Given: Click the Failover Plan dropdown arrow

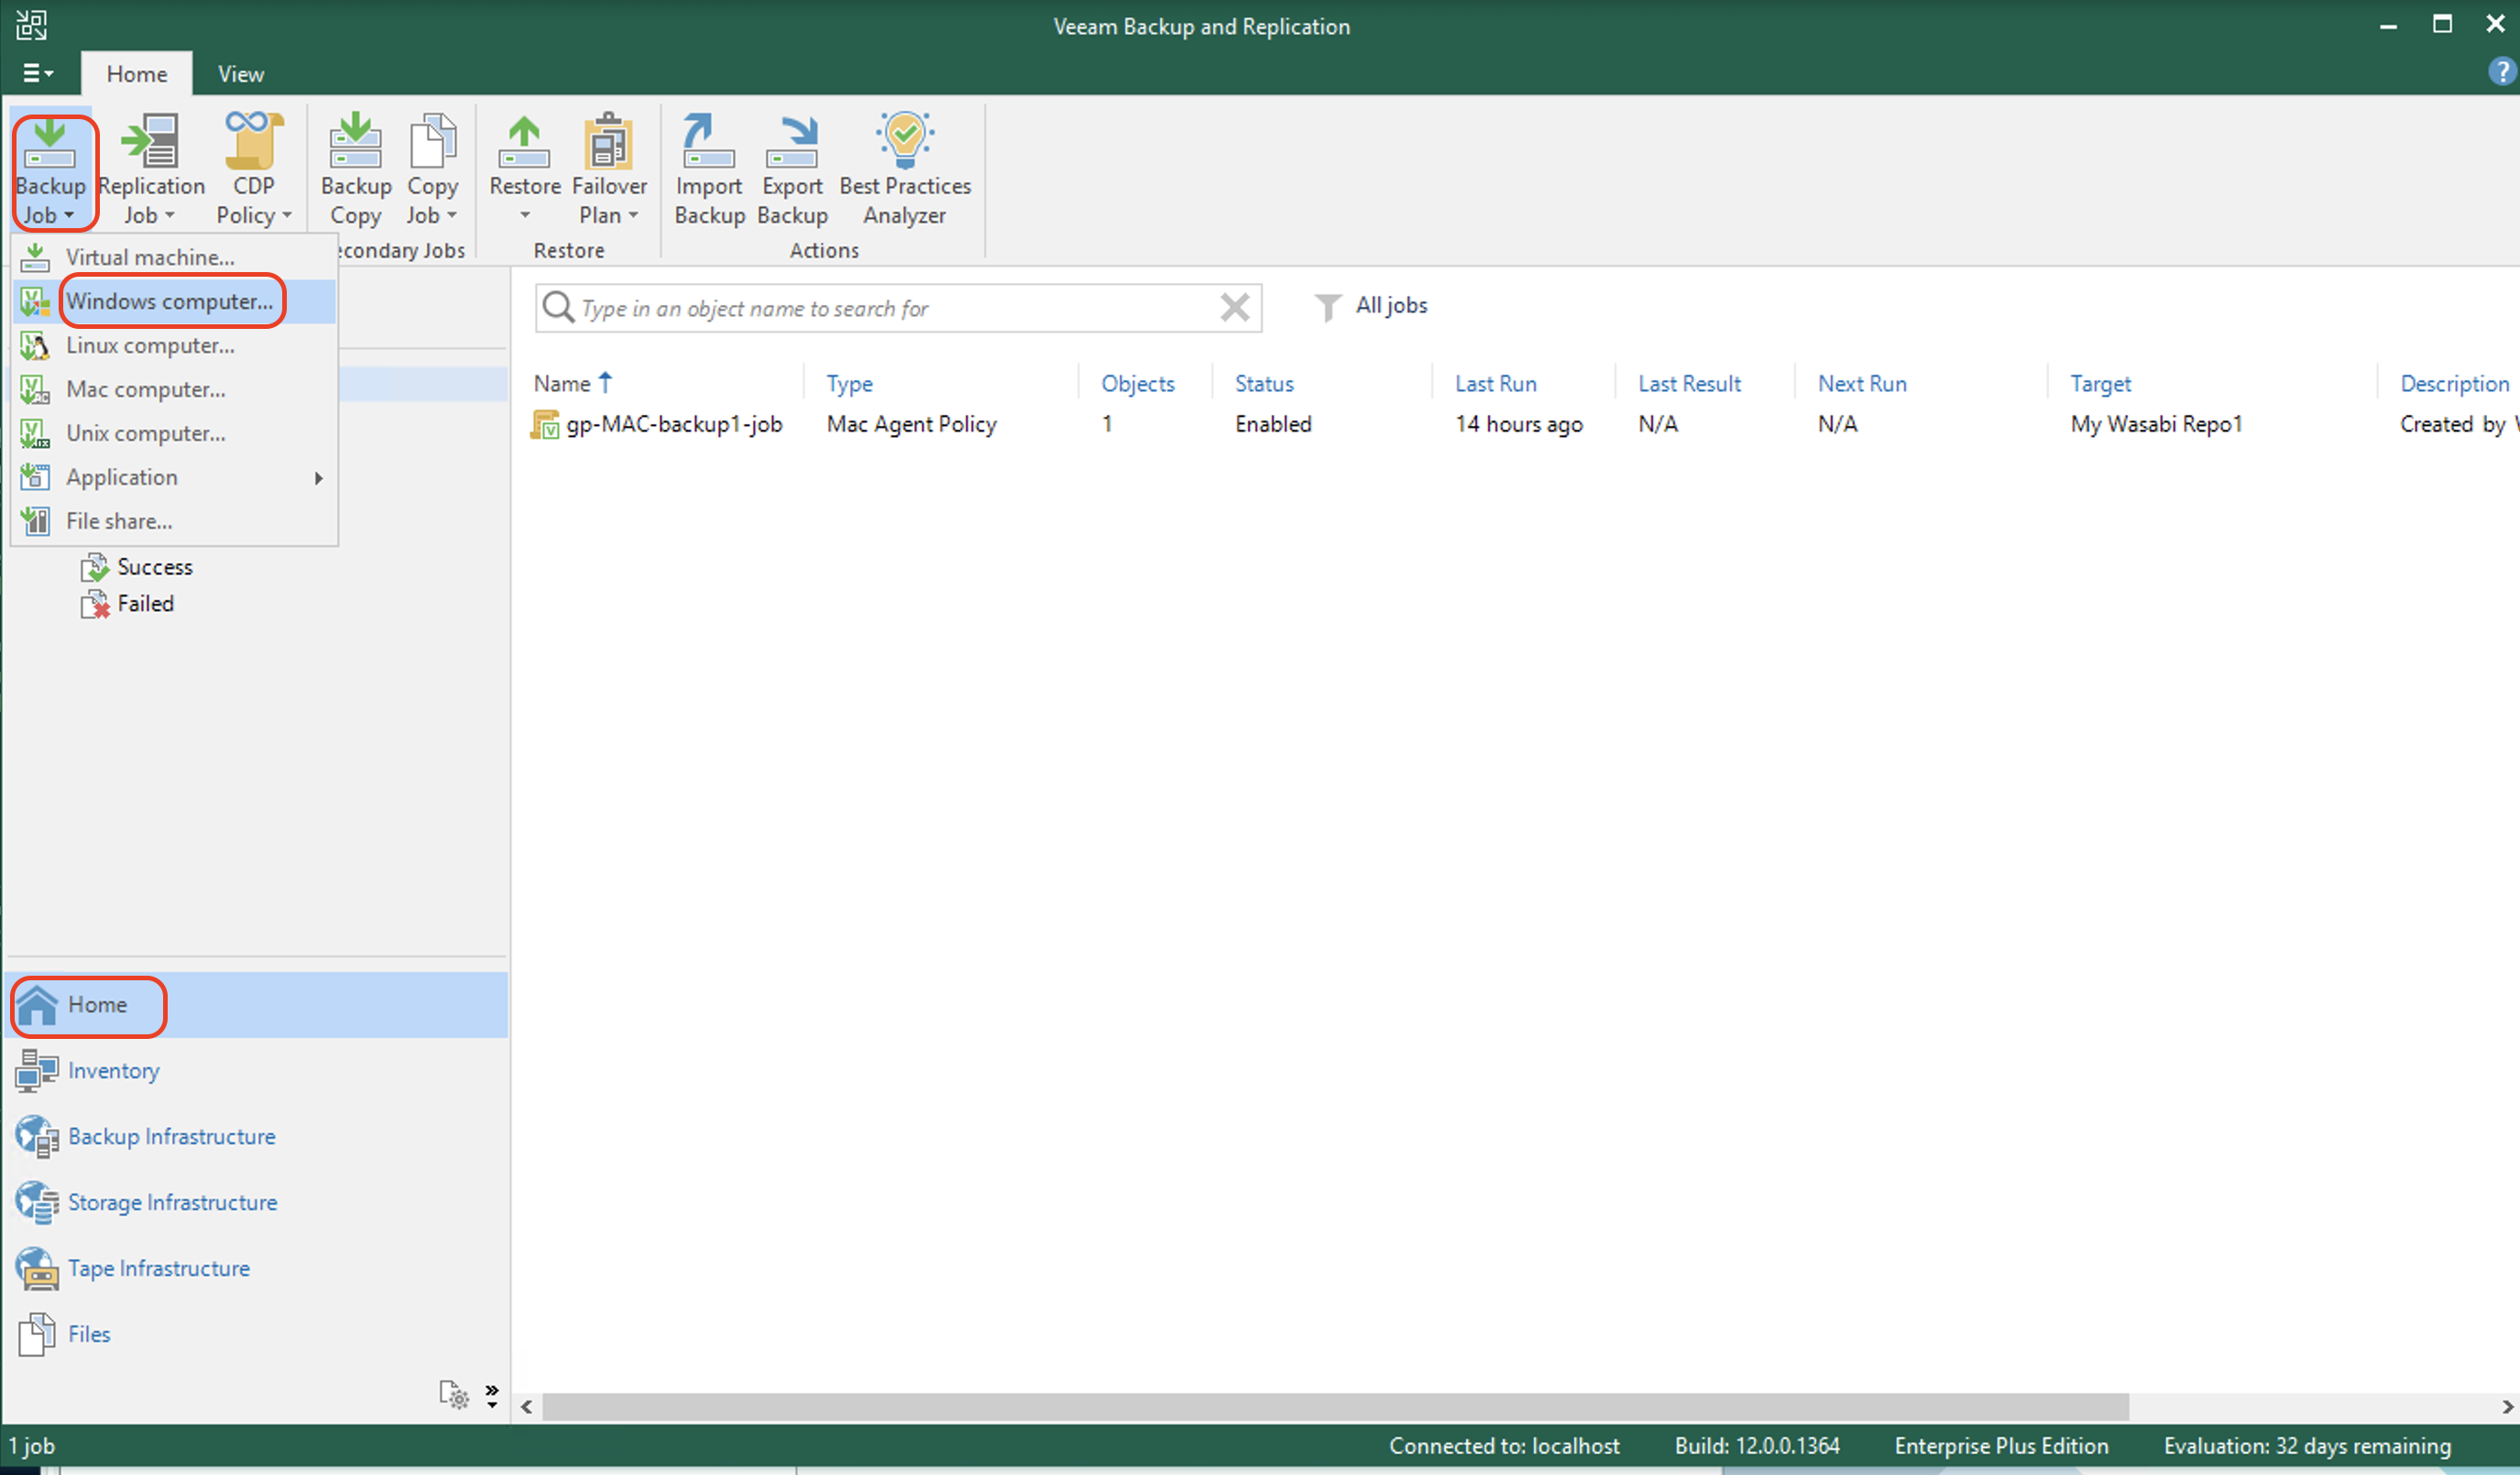Looking at the screenshot, I should pyautogui.click(x=633, y=216).
